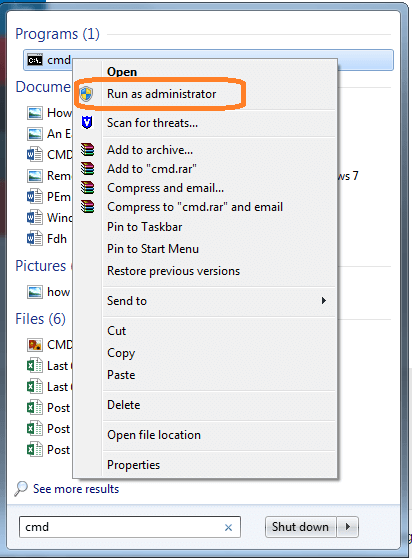Image resolution: width=412 pixels, height=558 pixels.
Task: Click the picture icon next to "how" under Pictures
Action: [35, 292]
